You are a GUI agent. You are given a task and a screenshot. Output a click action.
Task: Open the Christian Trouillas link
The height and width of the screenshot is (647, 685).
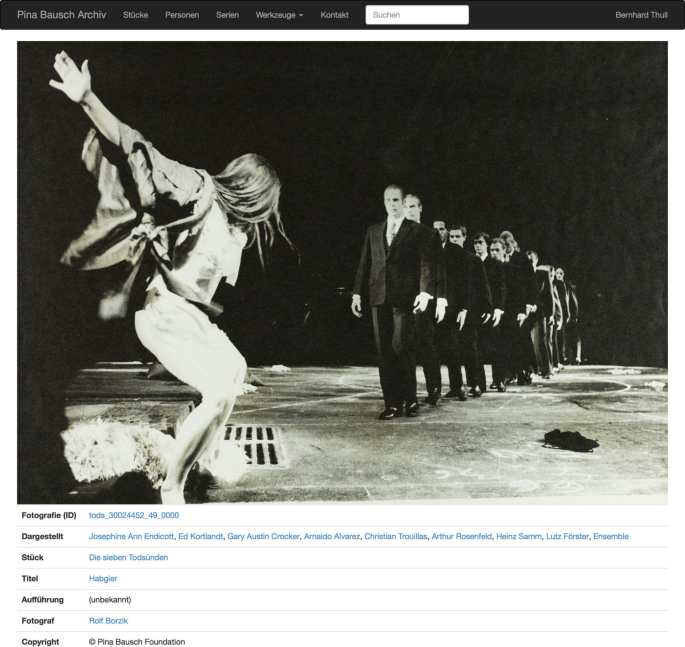pyautogui.click(x=396, y=536)
